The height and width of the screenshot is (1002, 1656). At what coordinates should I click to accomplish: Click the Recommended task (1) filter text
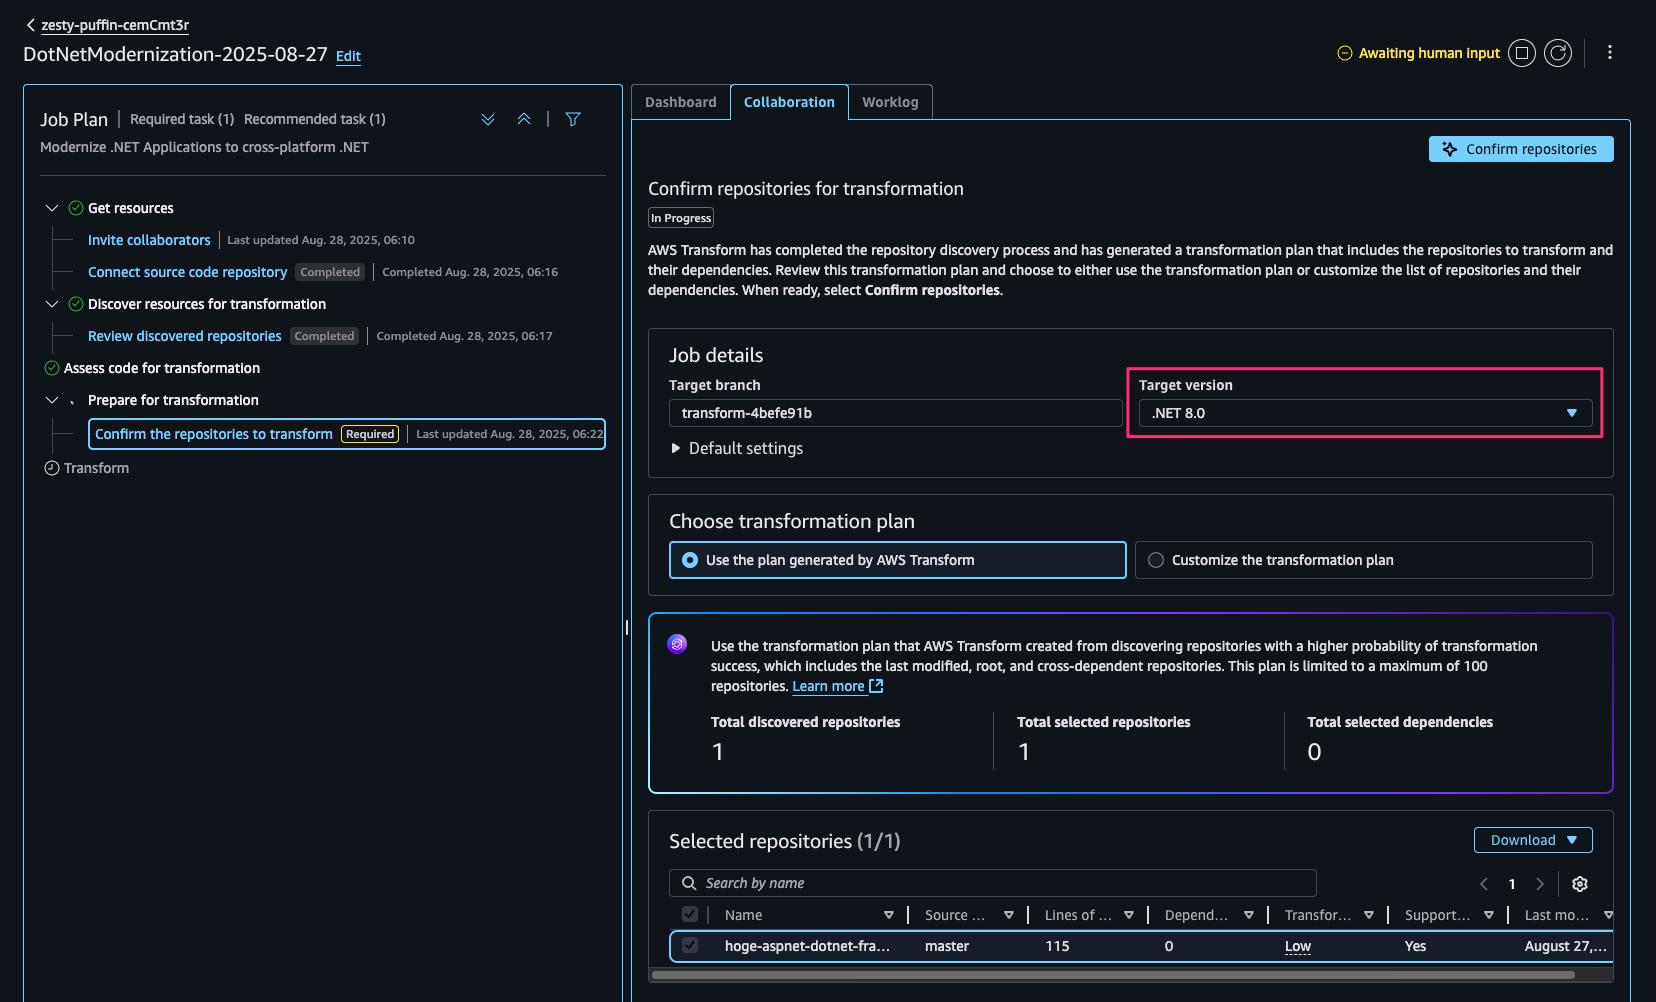(x=315, y=119)
